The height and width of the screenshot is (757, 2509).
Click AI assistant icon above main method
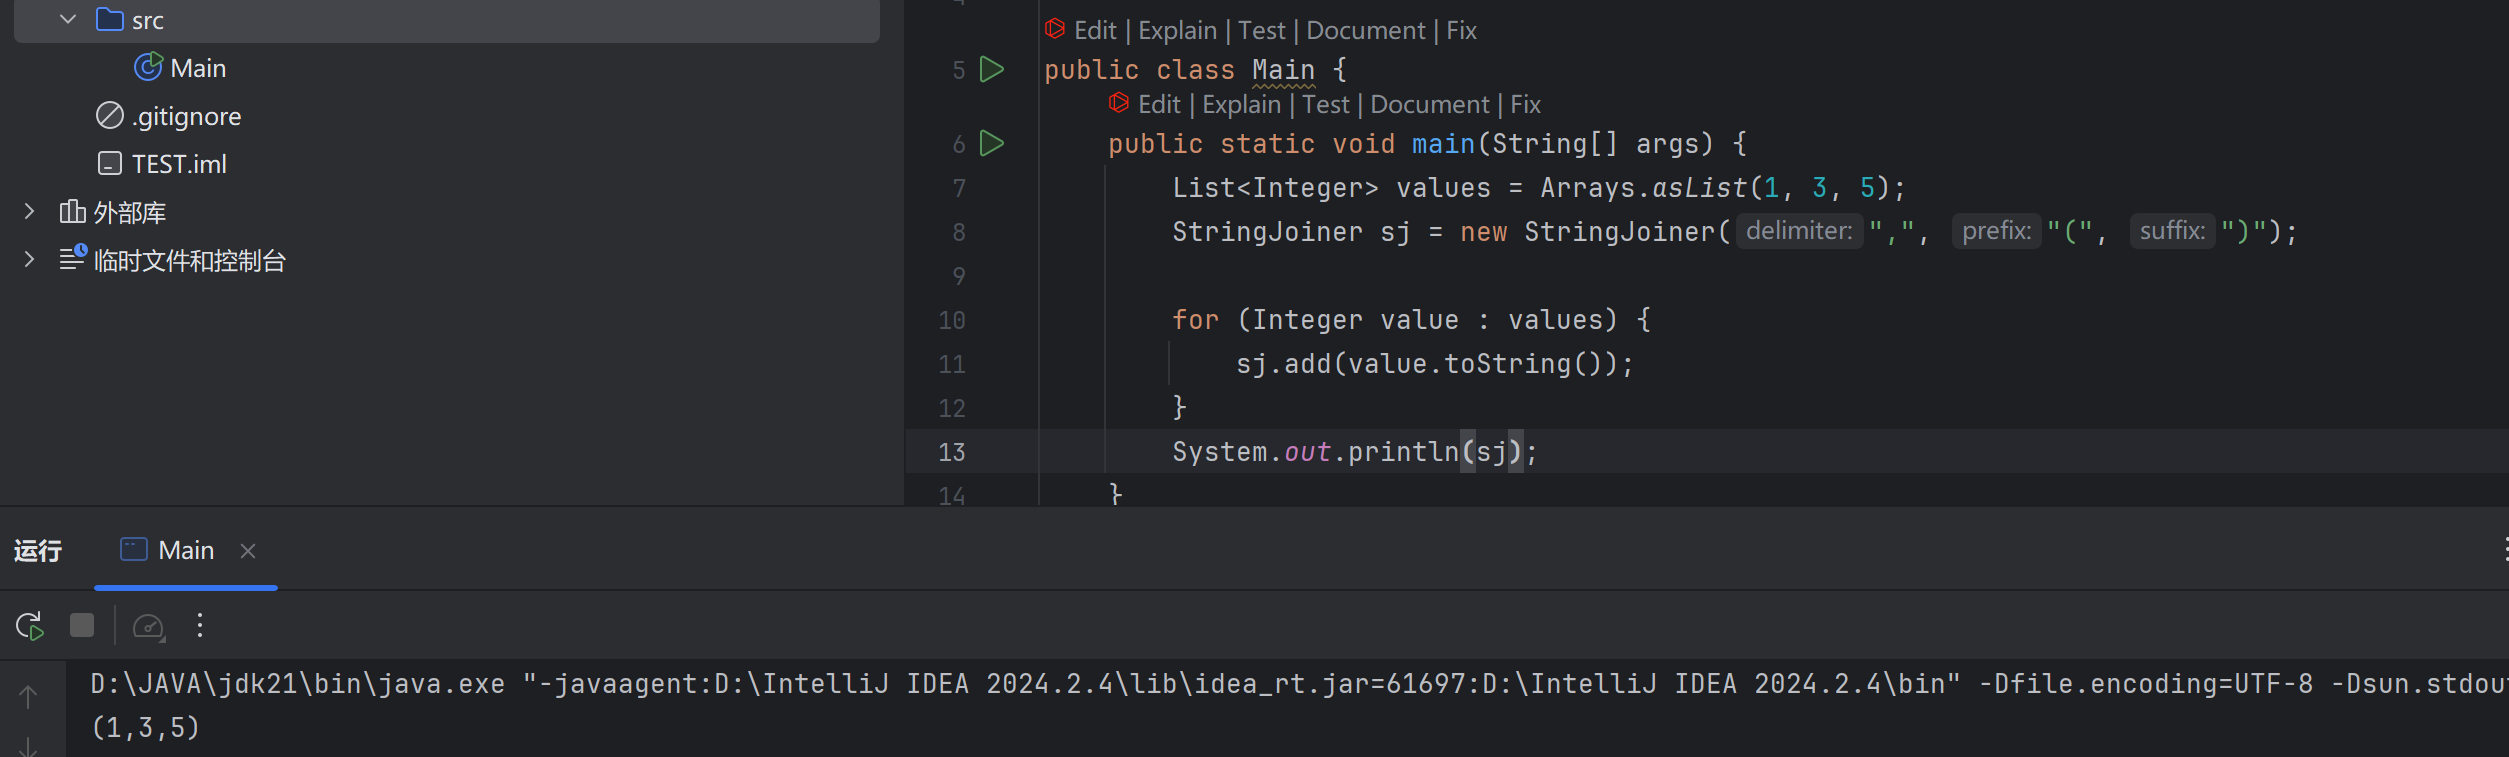(x=1119, y=103)
